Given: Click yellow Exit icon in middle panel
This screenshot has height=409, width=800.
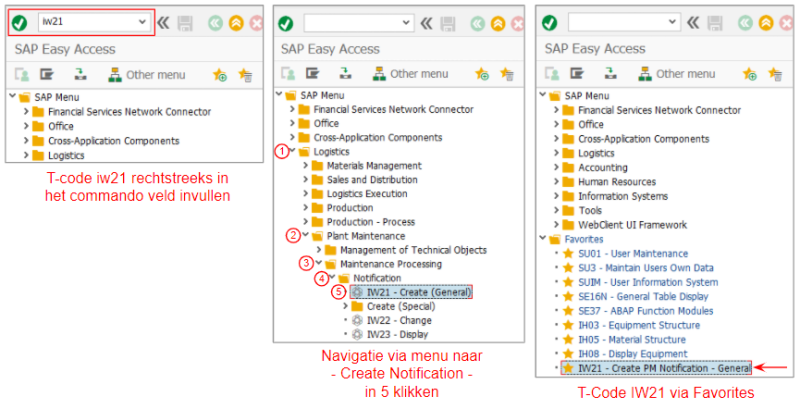Looking at the screenshot, I should click(x=498, y=23).
